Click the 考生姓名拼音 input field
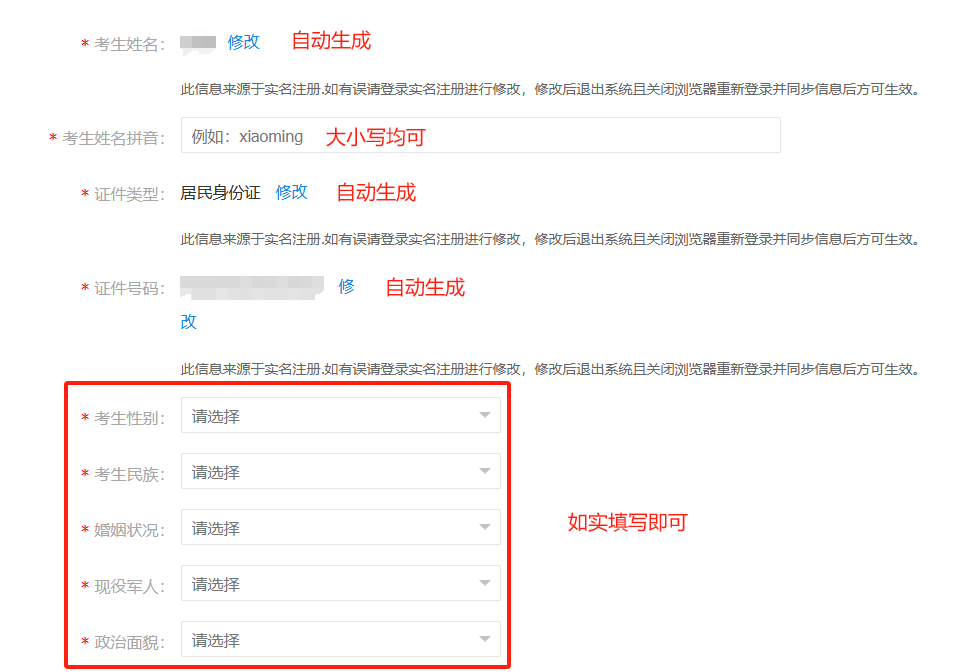Screen dimensions: 960x672 (x=400, y=137)
